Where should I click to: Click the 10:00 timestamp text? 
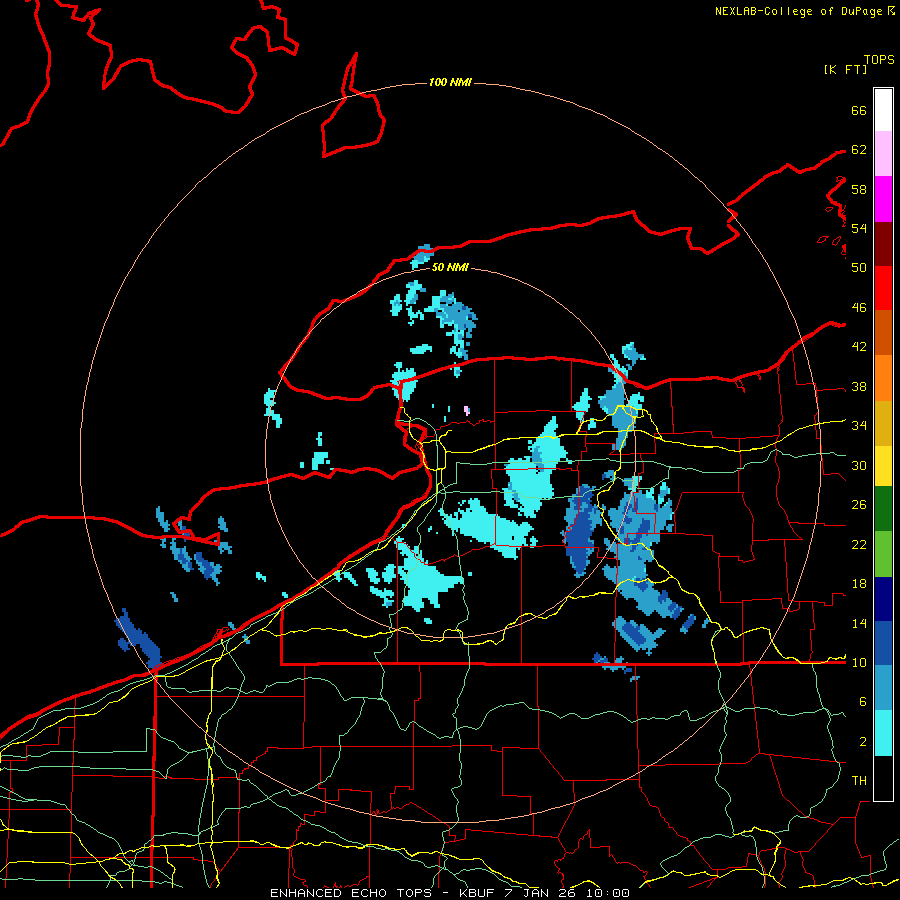[608, 893]
